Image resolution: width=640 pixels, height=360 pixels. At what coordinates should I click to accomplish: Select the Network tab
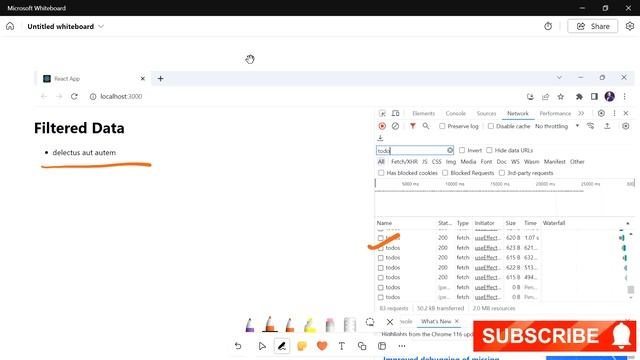[x=518, y=113]
